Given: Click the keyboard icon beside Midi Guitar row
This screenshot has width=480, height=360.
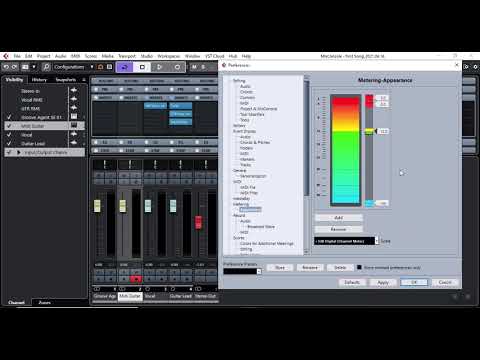Looking at the screenshot, I should click(x=74, y=125).
